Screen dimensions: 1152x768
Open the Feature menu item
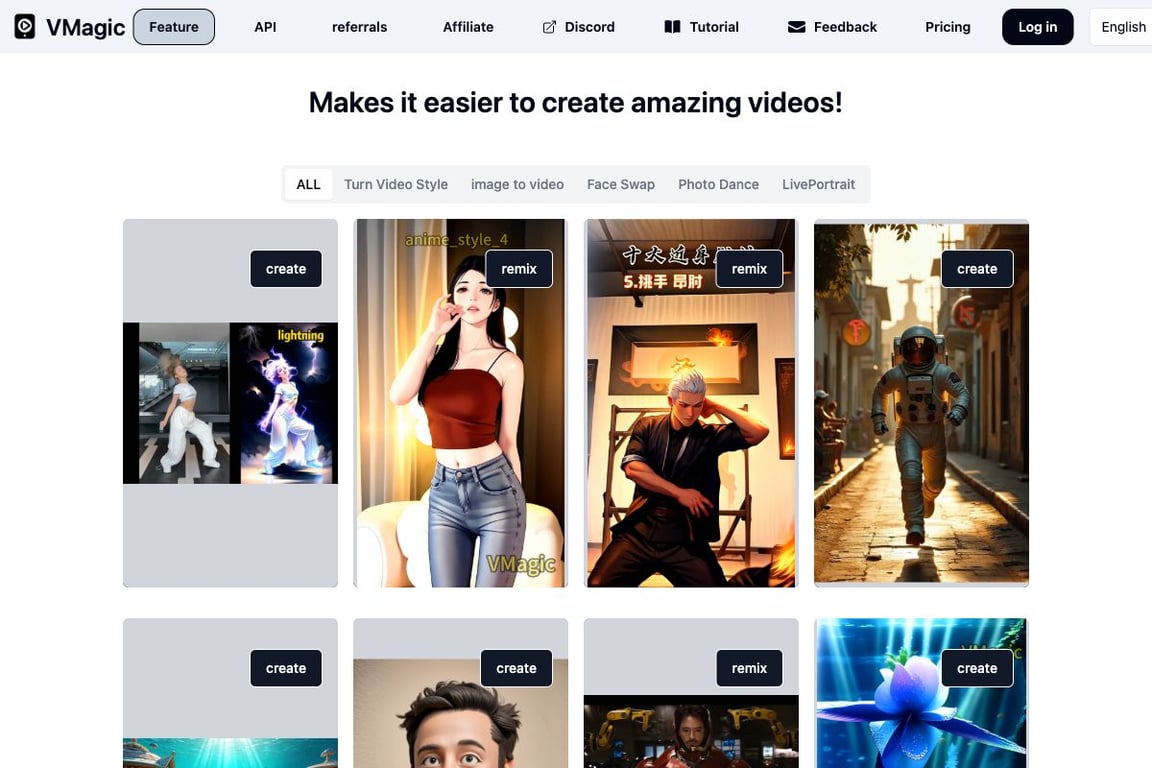pyautogui.click(x=174, y=26)
